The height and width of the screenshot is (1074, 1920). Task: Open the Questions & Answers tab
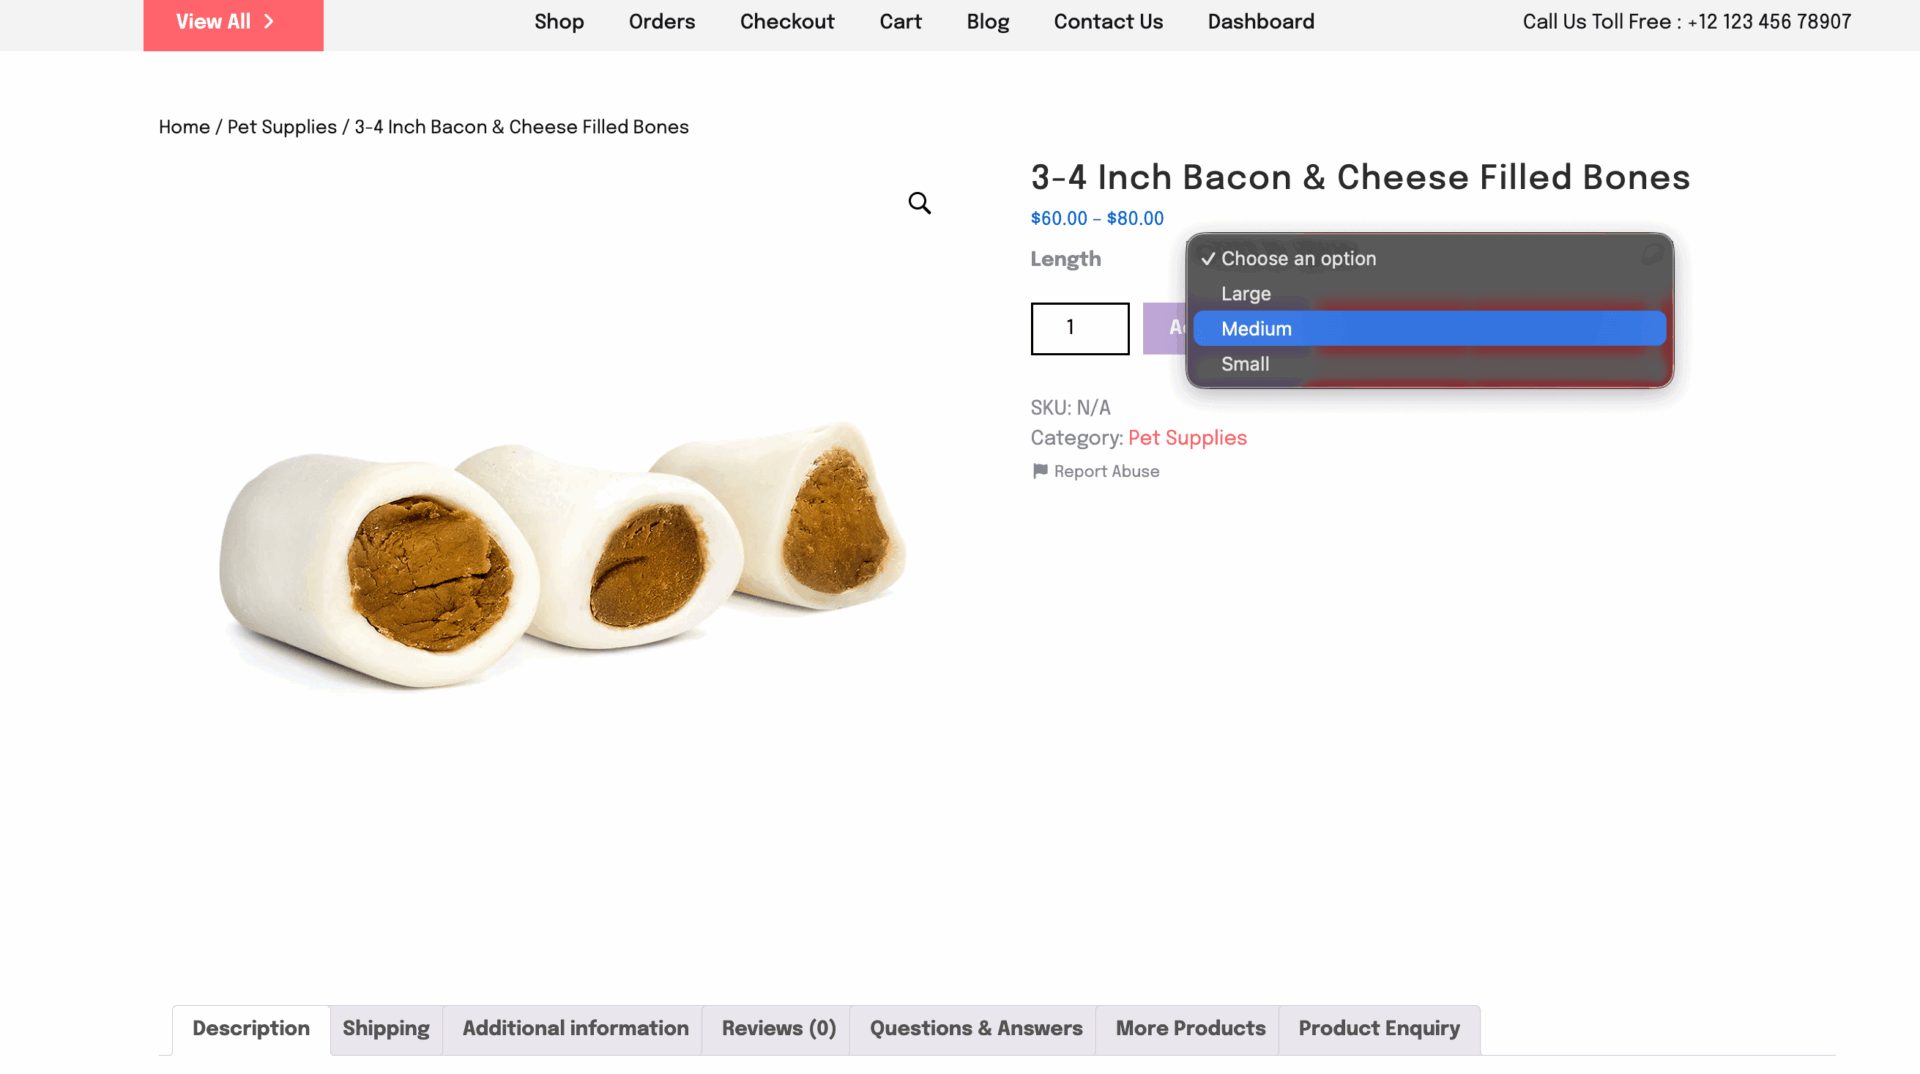click(x=975, y=1029)
